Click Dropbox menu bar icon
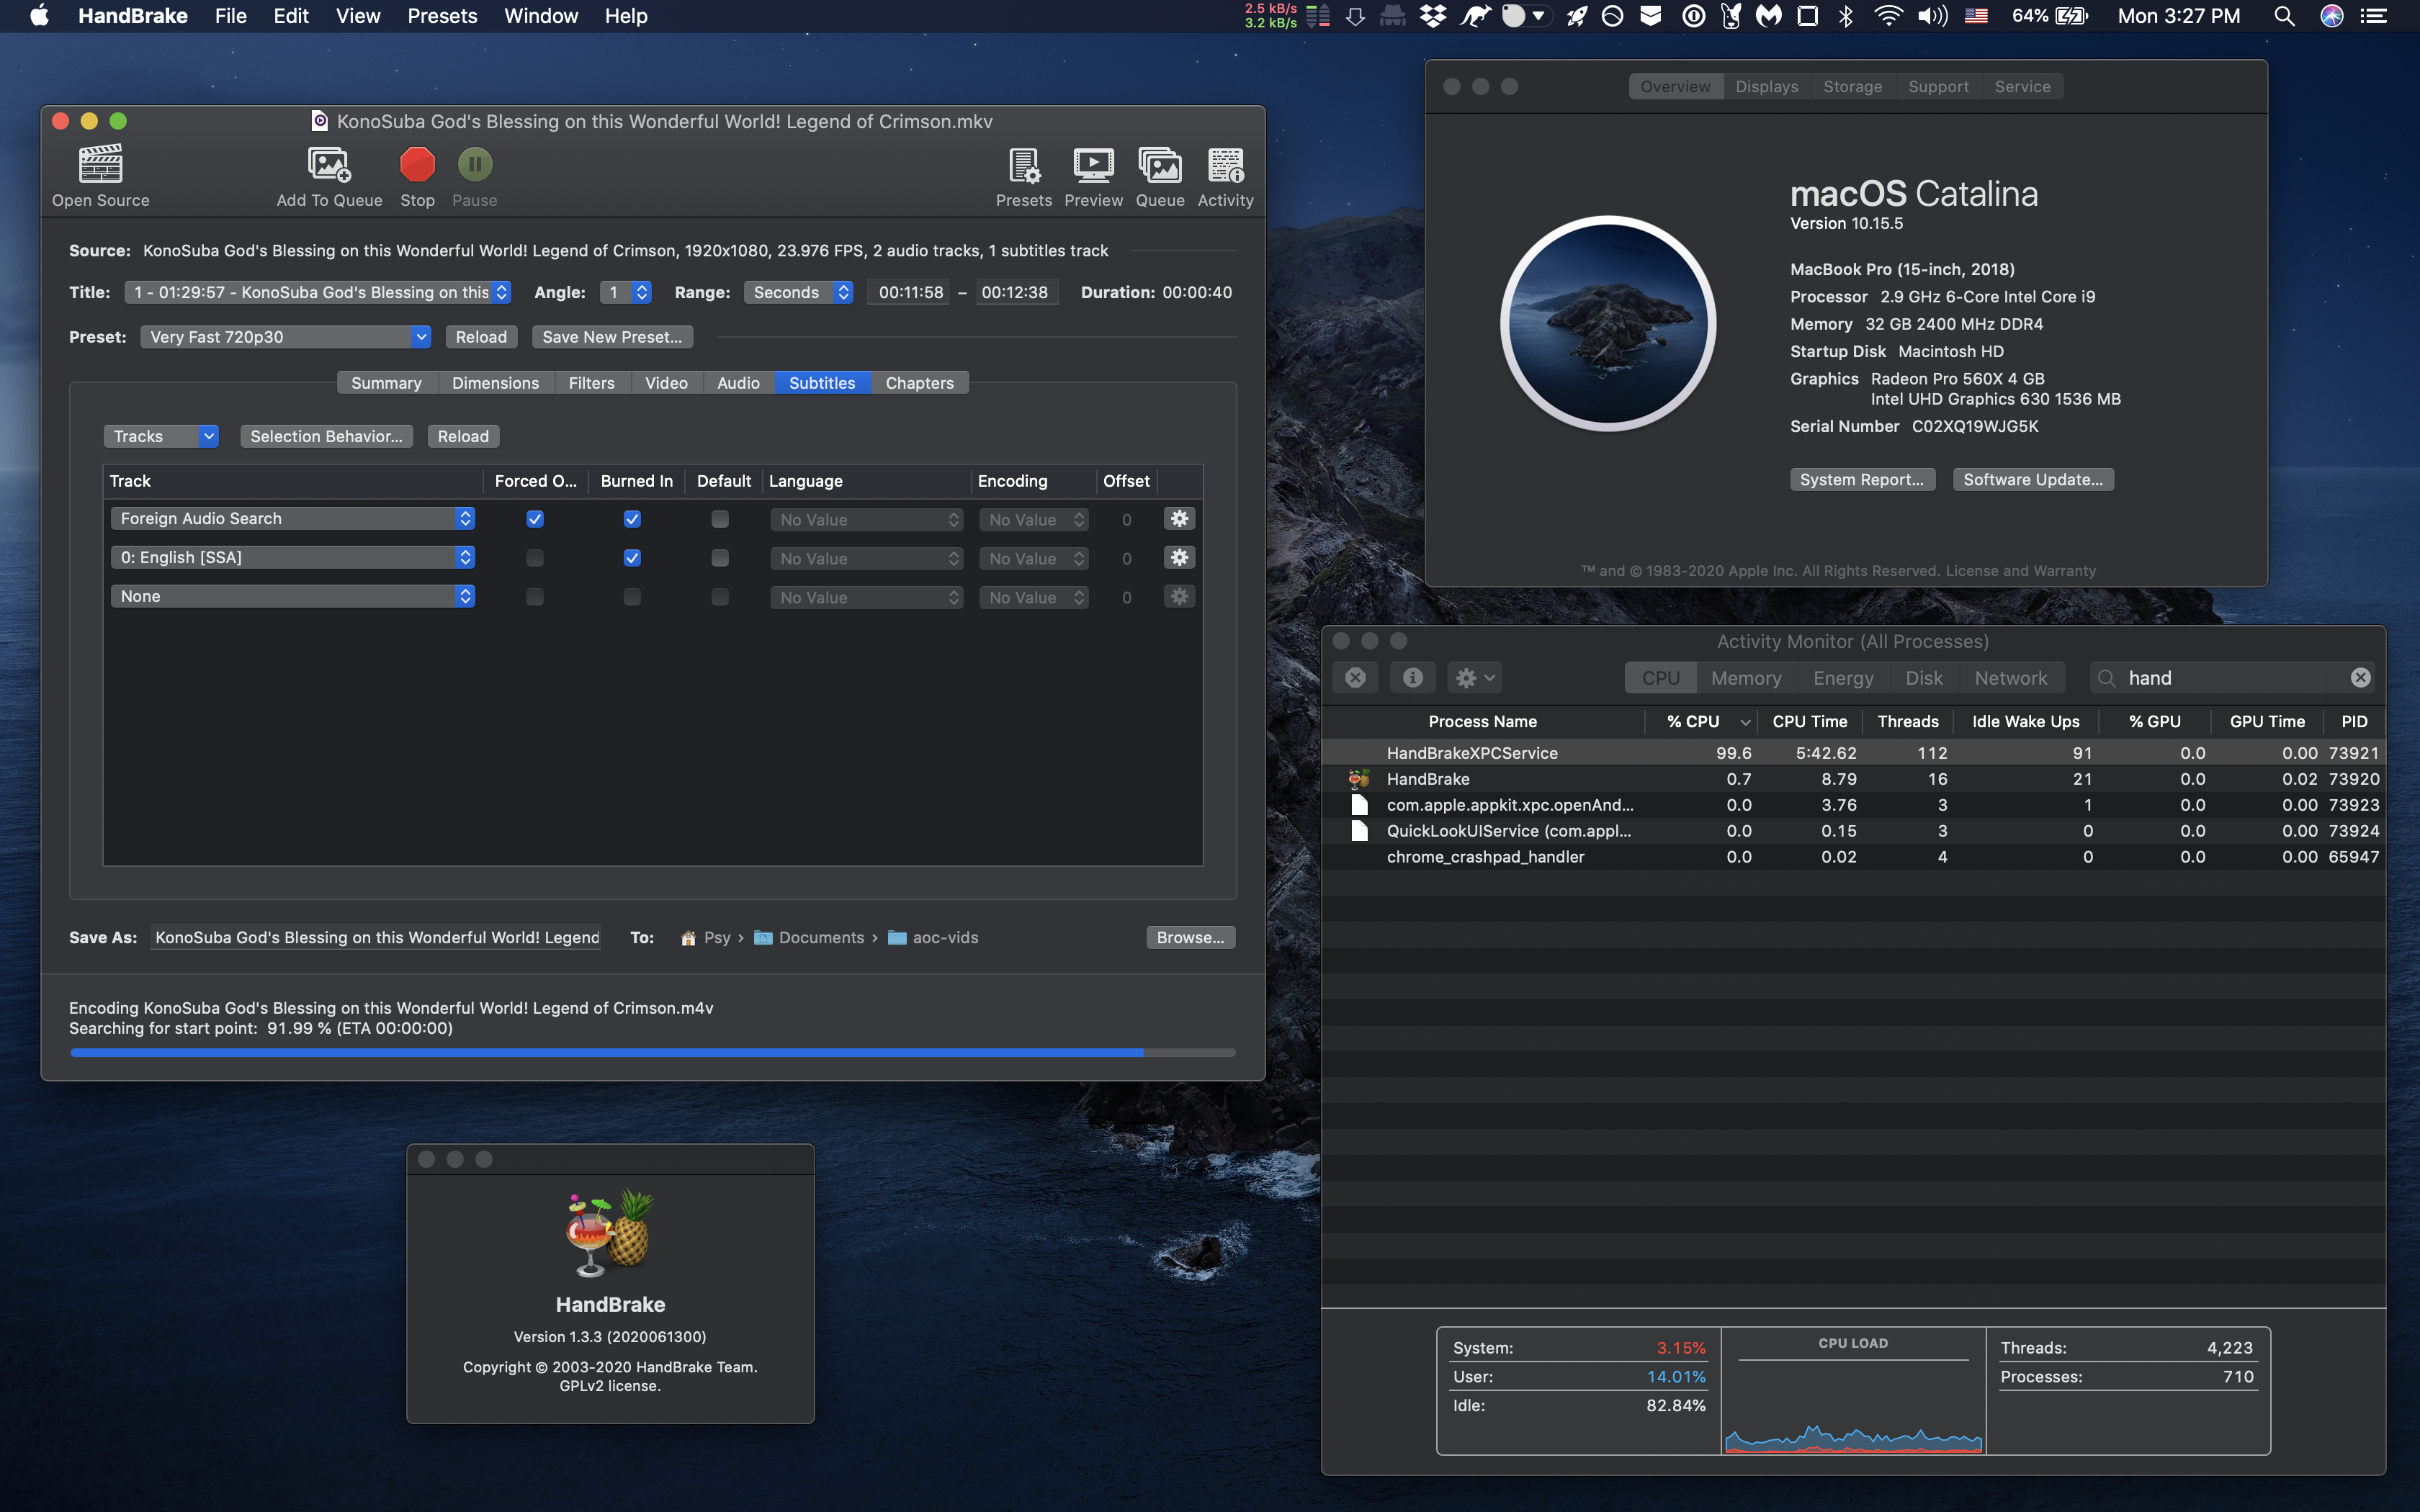The image size is (2420, 1512). 1433,16
